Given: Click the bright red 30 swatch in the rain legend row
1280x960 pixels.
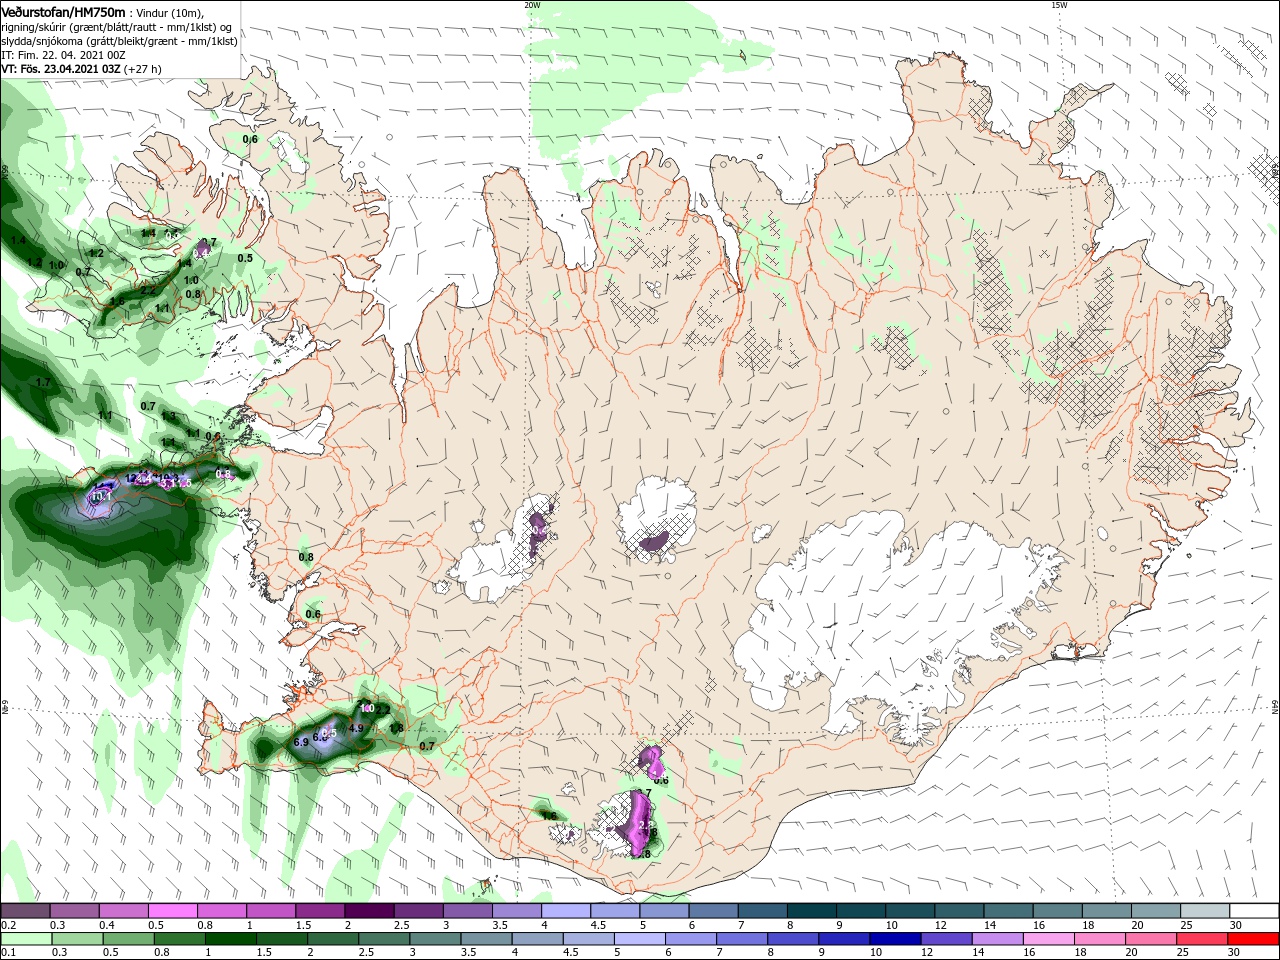Looking at the screenshot, I should 1254,938.
